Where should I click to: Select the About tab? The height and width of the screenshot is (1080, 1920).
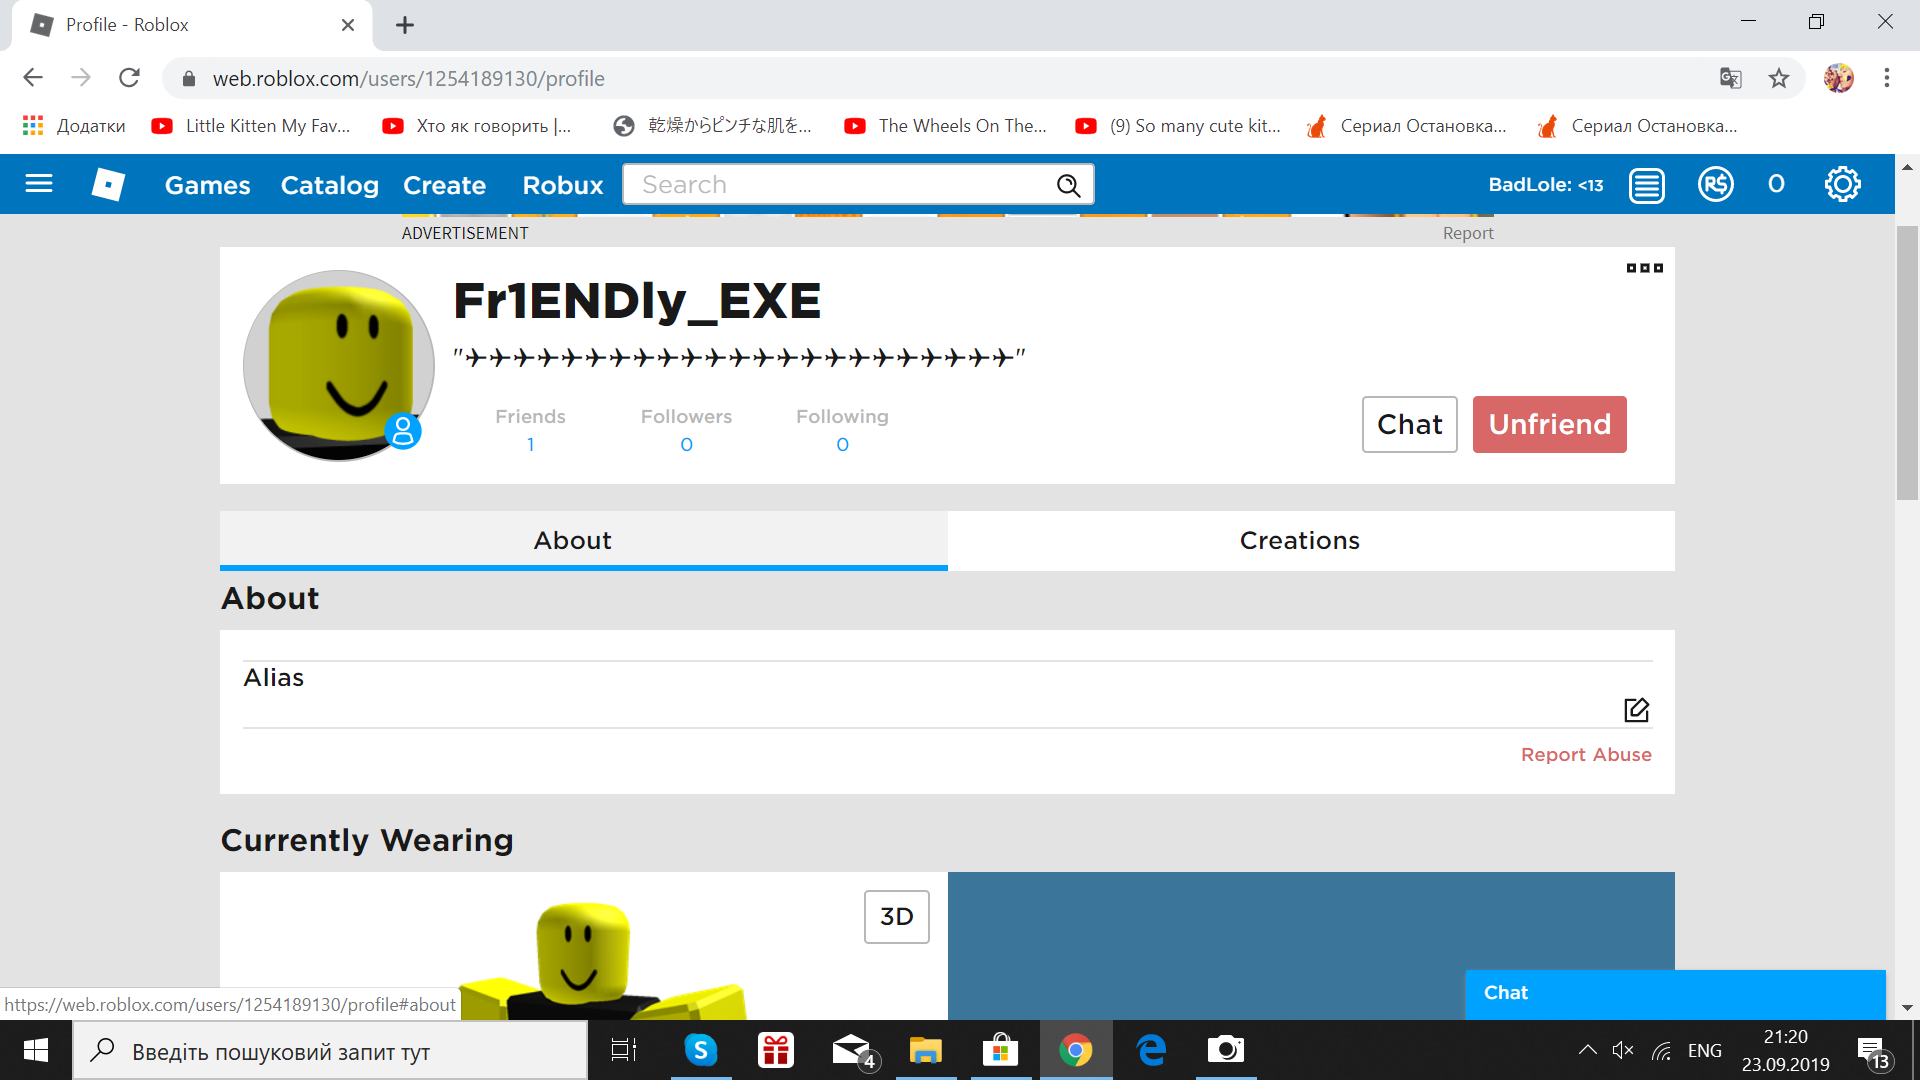click(x=574, y=541)
